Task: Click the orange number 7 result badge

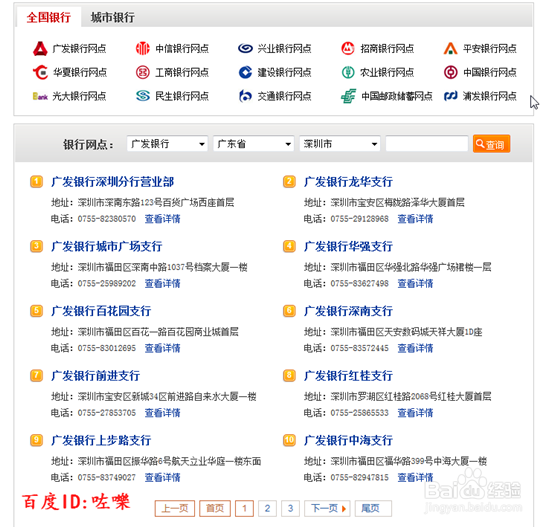Action: coord(36,375)
